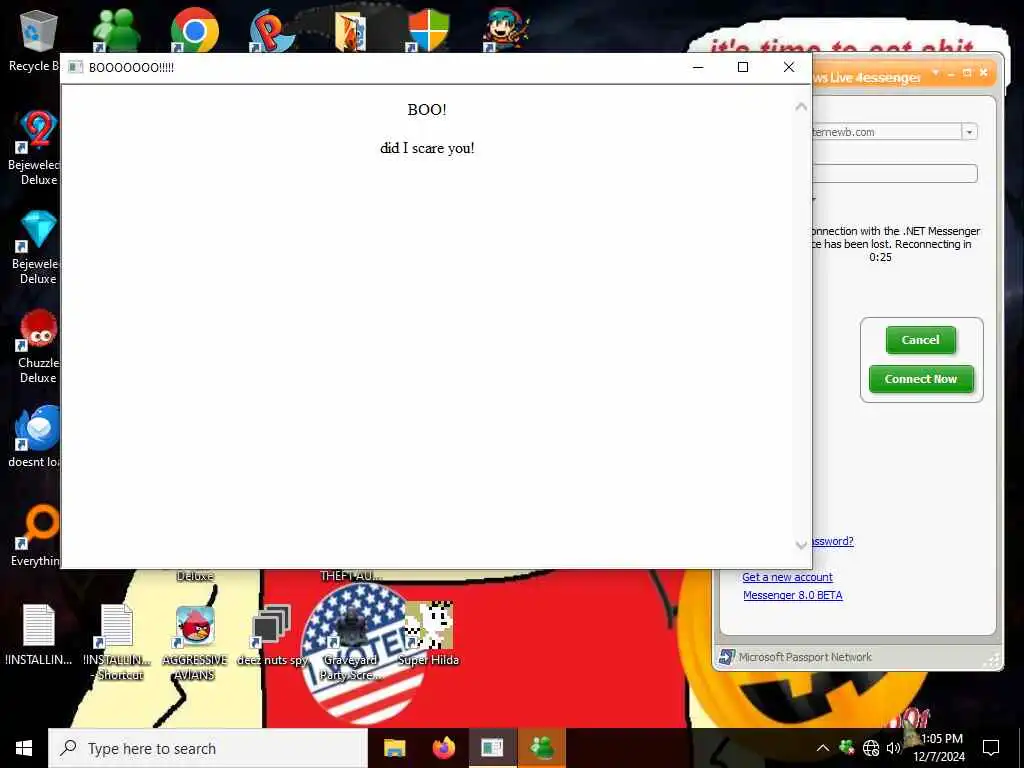The height and width of the screenshot is (768, 1024).
Task: Expand the Messenger email address dropdown
Action: [x=969, y=132]
